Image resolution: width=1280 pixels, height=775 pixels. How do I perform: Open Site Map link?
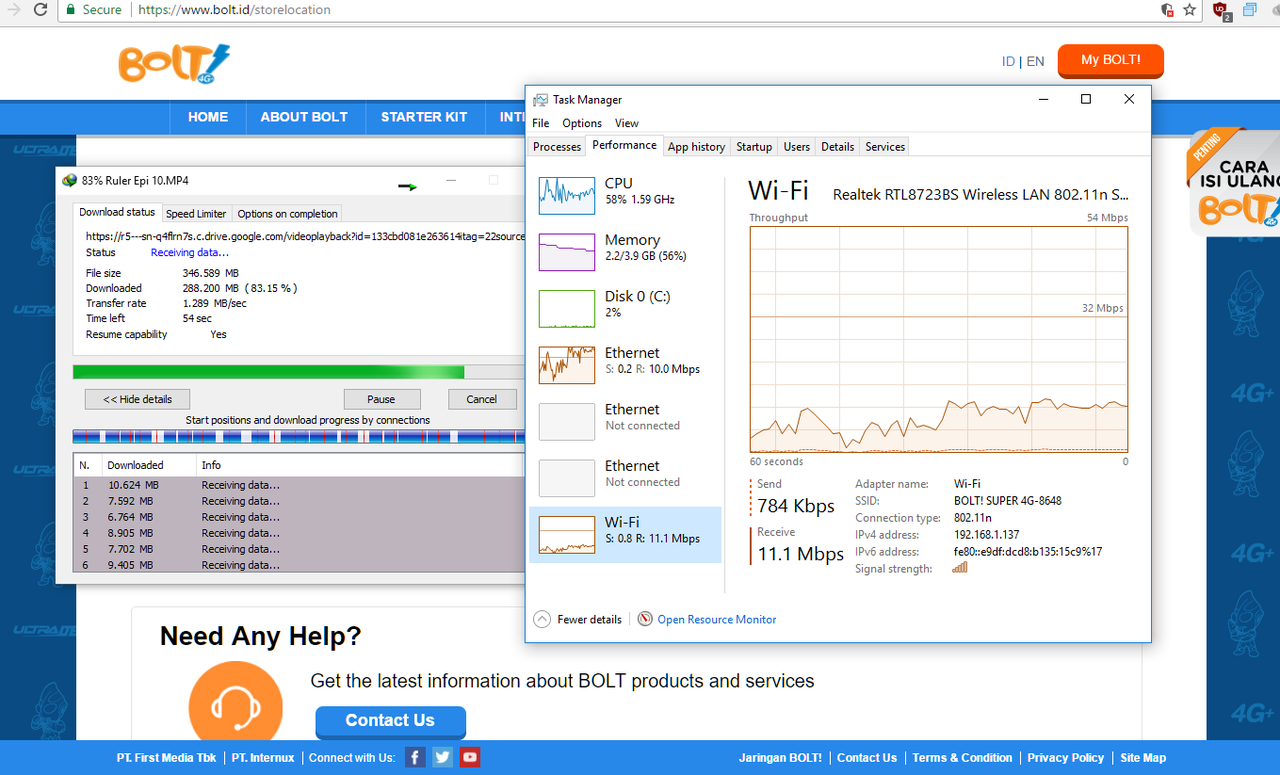[x=1143, y=758]
